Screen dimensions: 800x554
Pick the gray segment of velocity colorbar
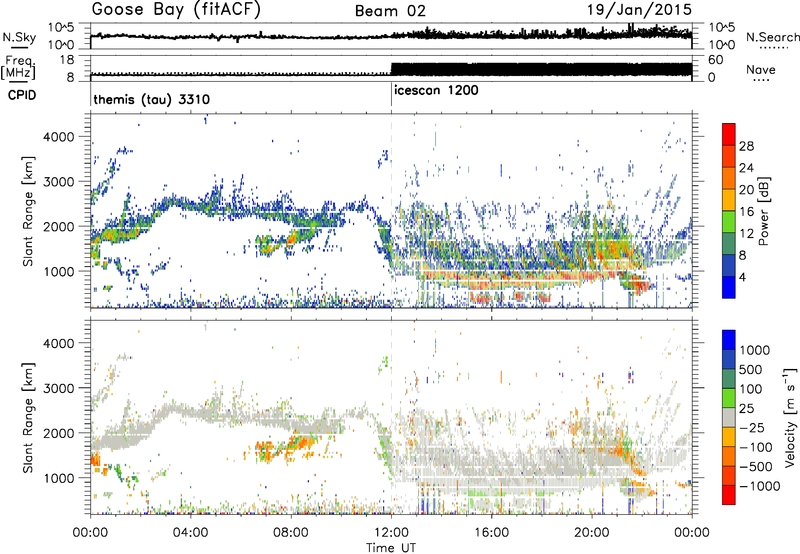pos(729,417)
